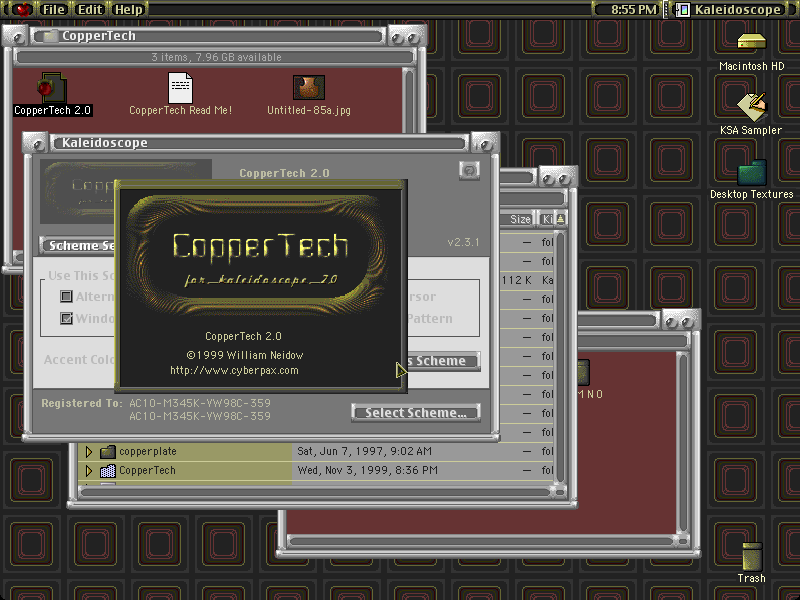This screenshot has height=600, width=800.
Task: Open the Edit menu
Action: [x=90, y=9]
